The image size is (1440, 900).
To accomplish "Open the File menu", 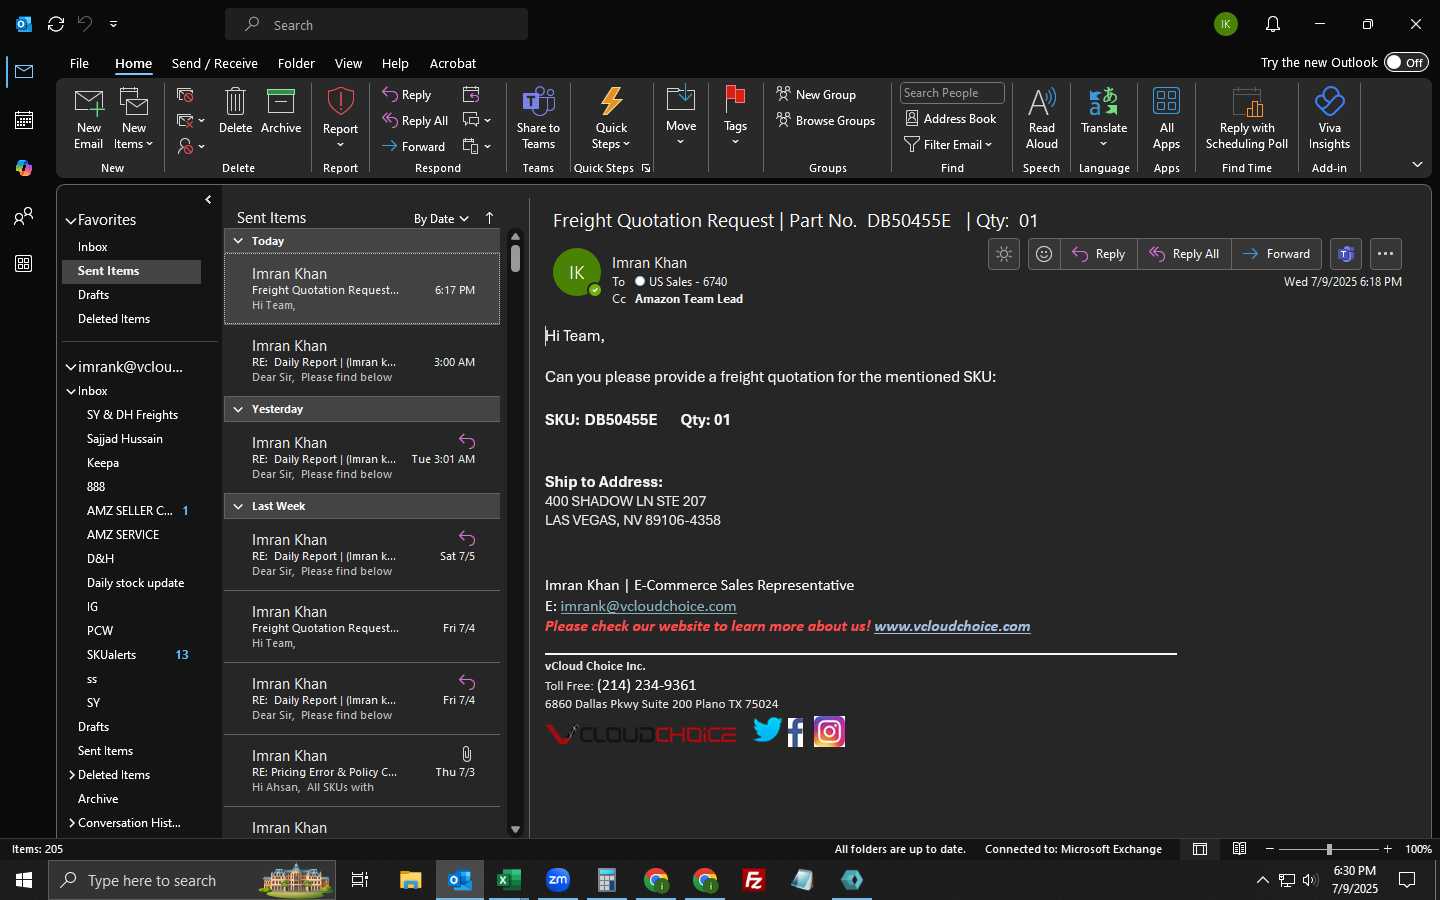I will [x=79, y=63].
